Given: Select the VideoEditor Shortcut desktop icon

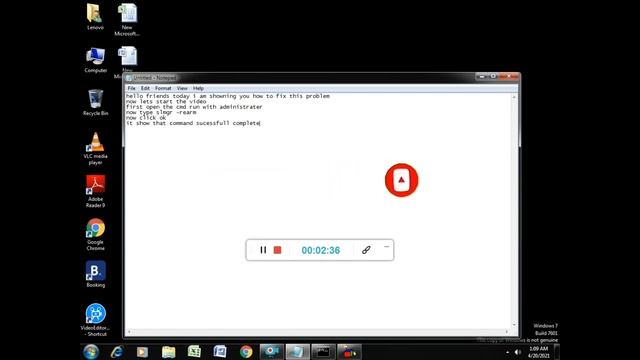Looking at the screenshot, I should [96, 320].
